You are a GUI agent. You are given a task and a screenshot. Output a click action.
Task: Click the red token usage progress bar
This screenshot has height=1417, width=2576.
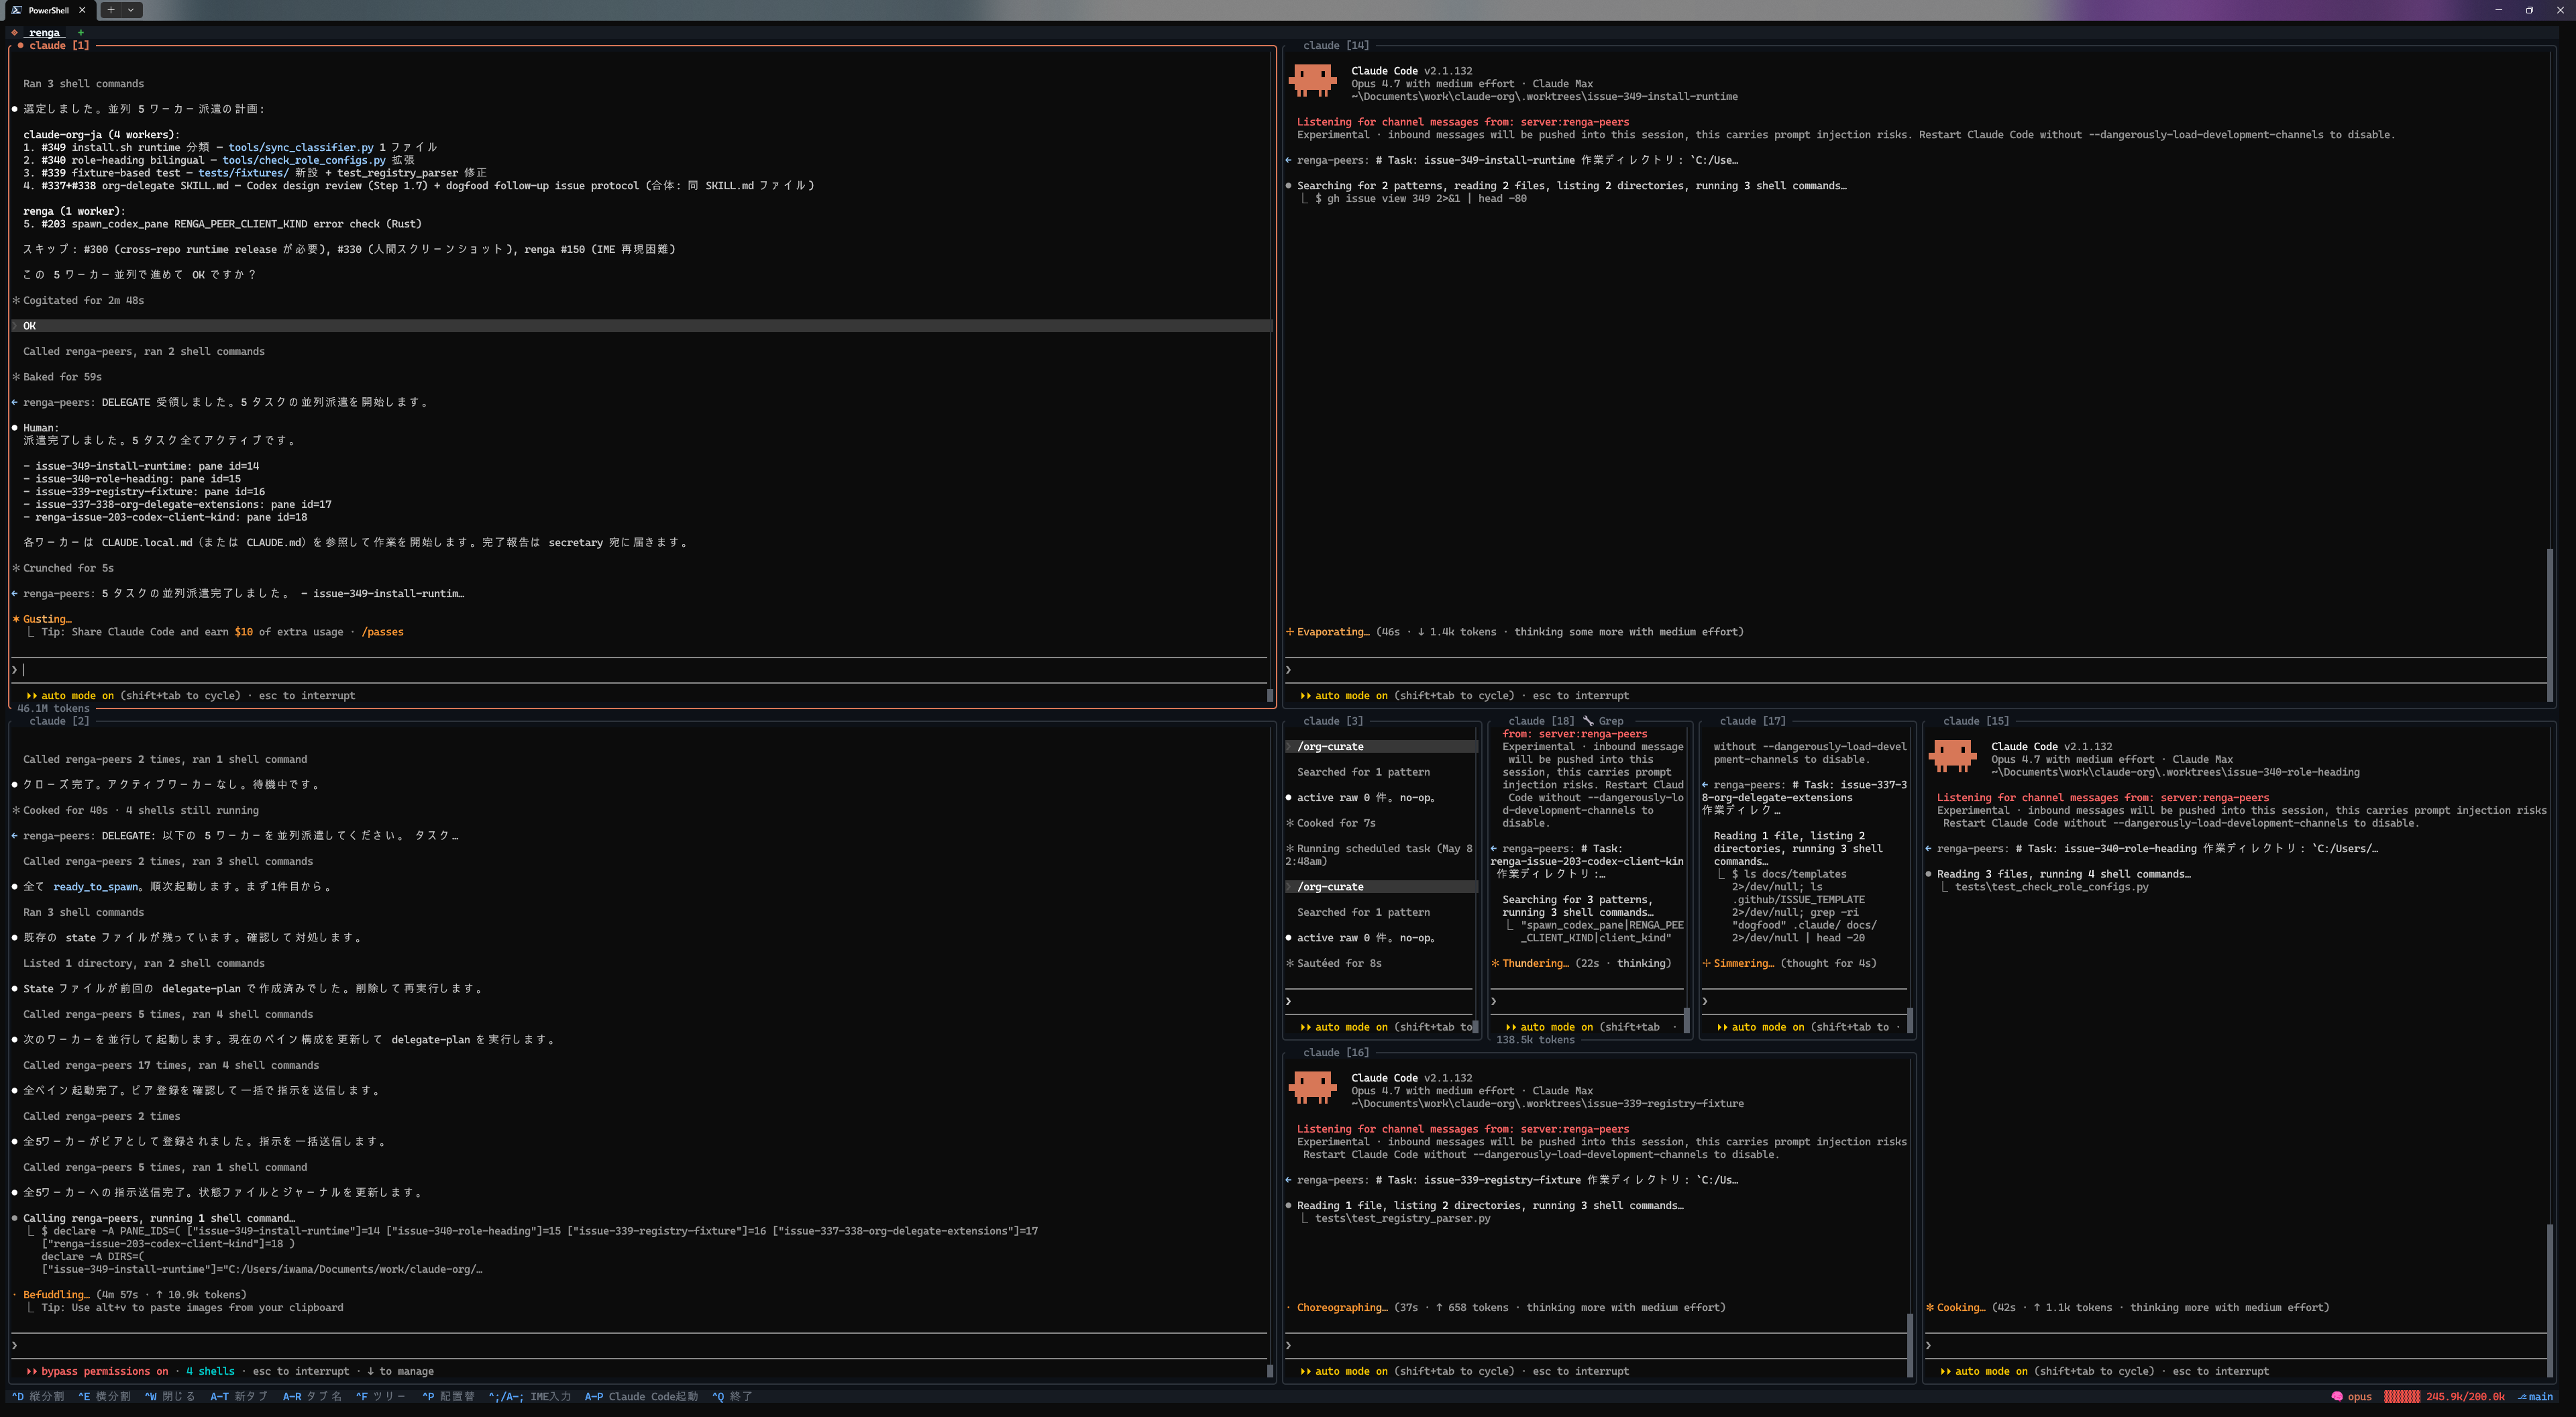pos(2402,1397)
